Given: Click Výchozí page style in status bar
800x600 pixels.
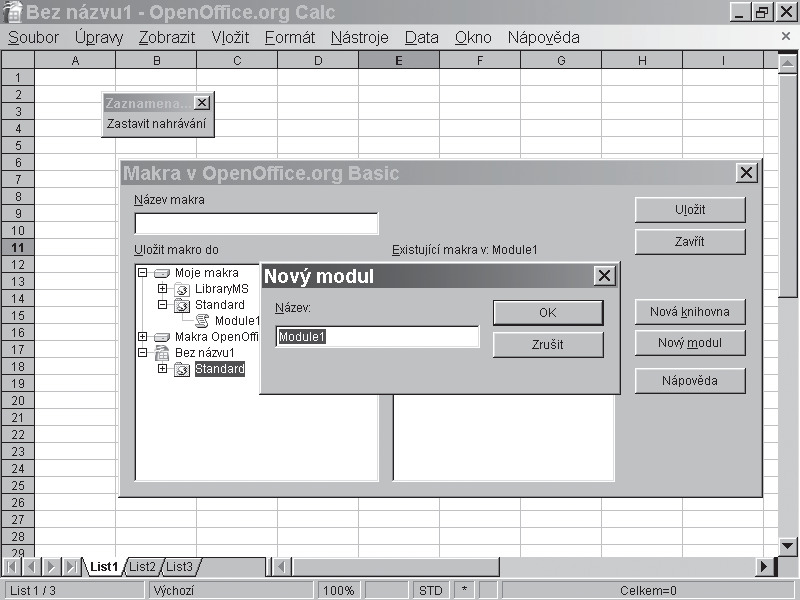Looking at the screenshot, I should coord(231,590).
